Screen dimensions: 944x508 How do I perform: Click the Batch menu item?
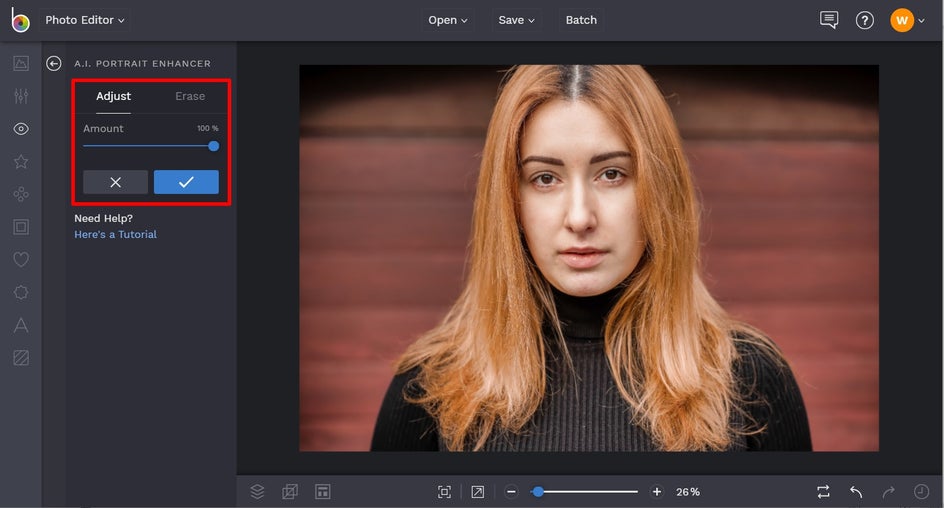click(x=581, y=20)
